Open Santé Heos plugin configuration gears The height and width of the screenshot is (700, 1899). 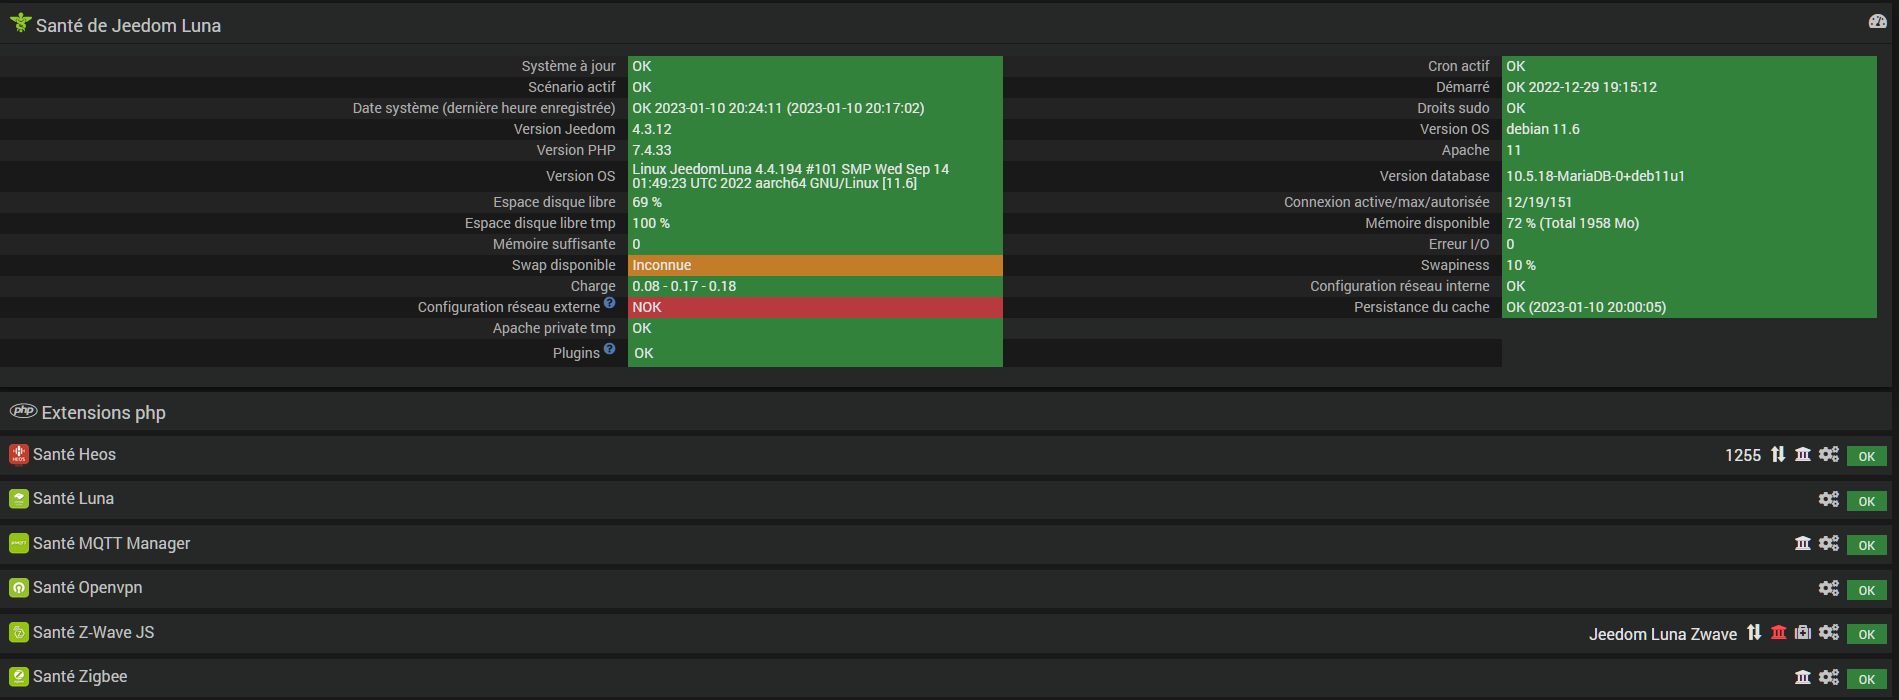(x=1829, y=455)
